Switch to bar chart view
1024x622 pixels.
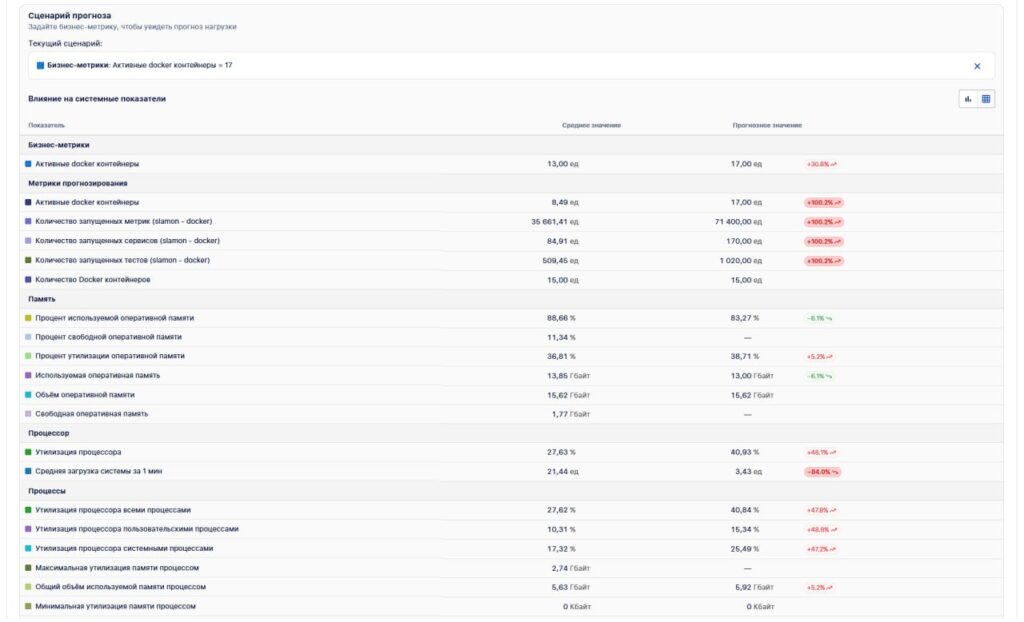point(968,99)
